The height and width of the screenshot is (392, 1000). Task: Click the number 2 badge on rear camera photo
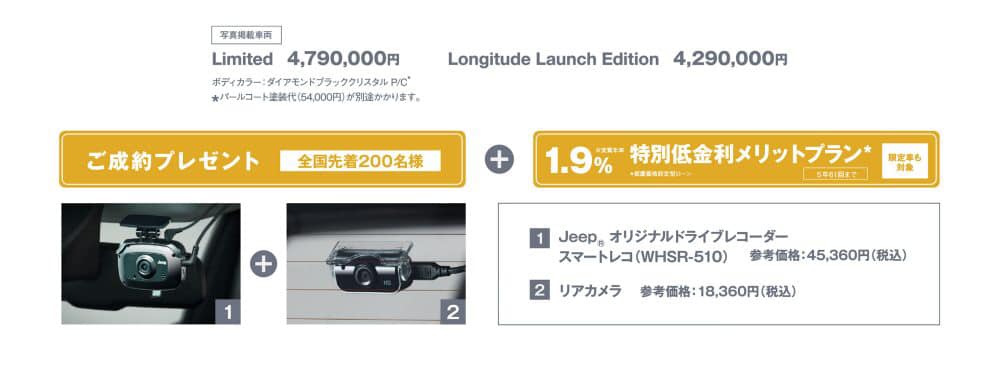coord(453,312)
